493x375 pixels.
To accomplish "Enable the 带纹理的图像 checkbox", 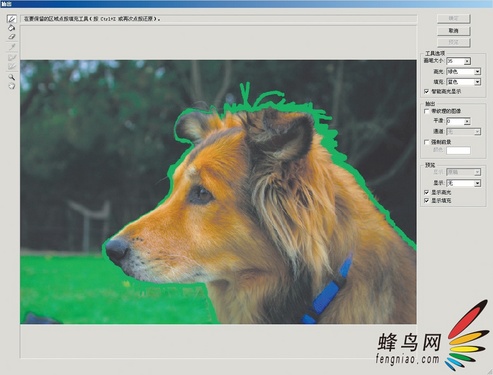I will pos(426,111).
